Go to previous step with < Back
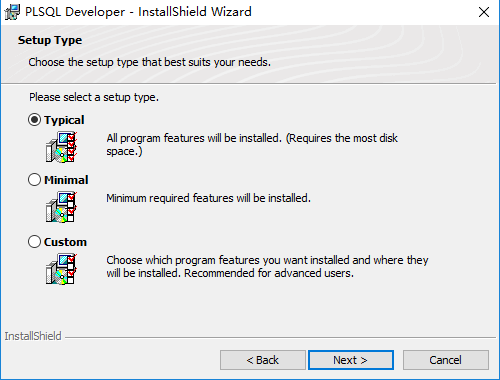The height and width of the screenshot is (380, 500). [x=263, y=360]
